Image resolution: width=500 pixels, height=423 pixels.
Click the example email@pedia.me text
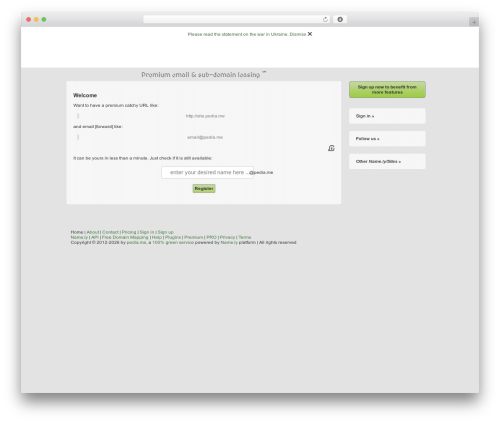tap(205, 137)
